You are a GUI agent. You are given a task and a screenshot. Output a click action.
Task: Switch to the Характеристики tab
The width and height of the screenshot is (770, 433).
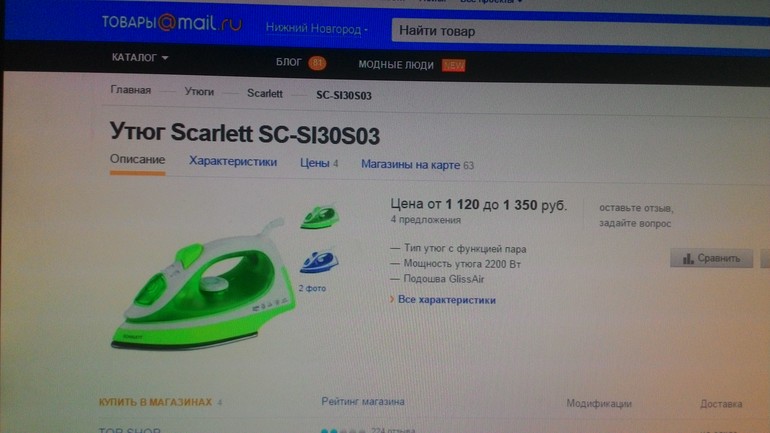click(233, 162)
